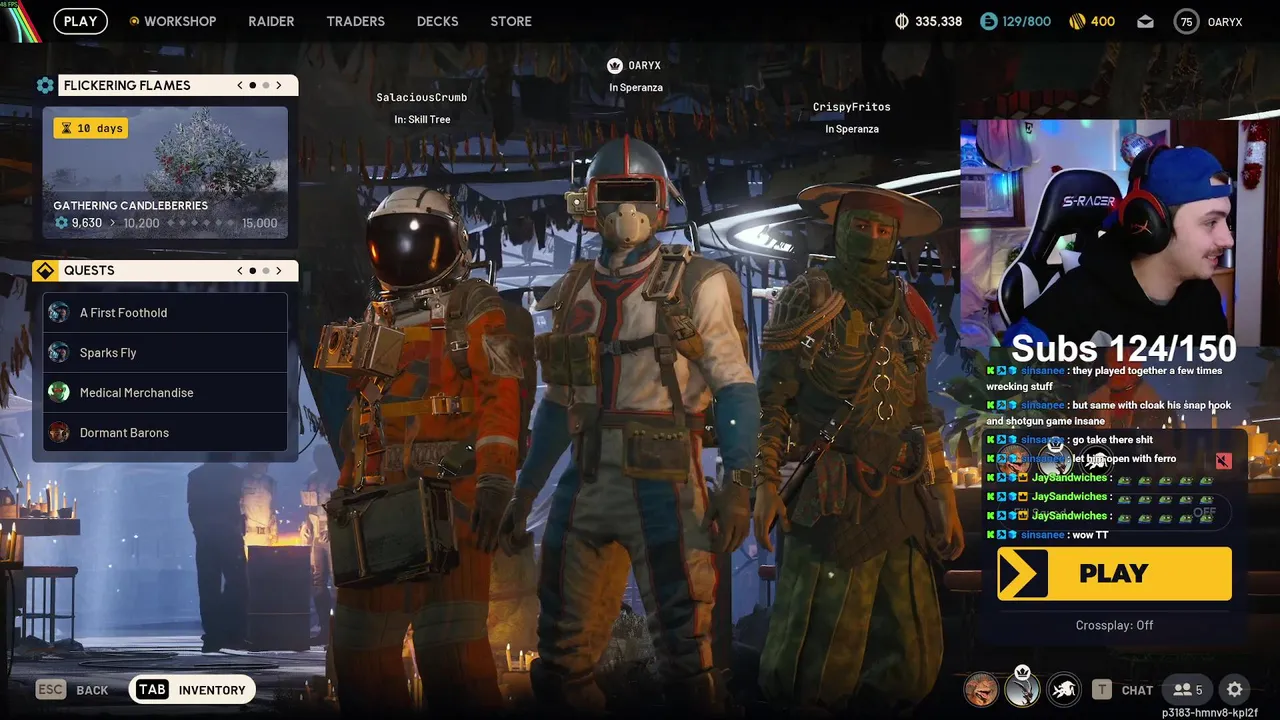Click the Workshop notification dot icon
Viewport: 1280px width, 720px height.
pos(134,21)
